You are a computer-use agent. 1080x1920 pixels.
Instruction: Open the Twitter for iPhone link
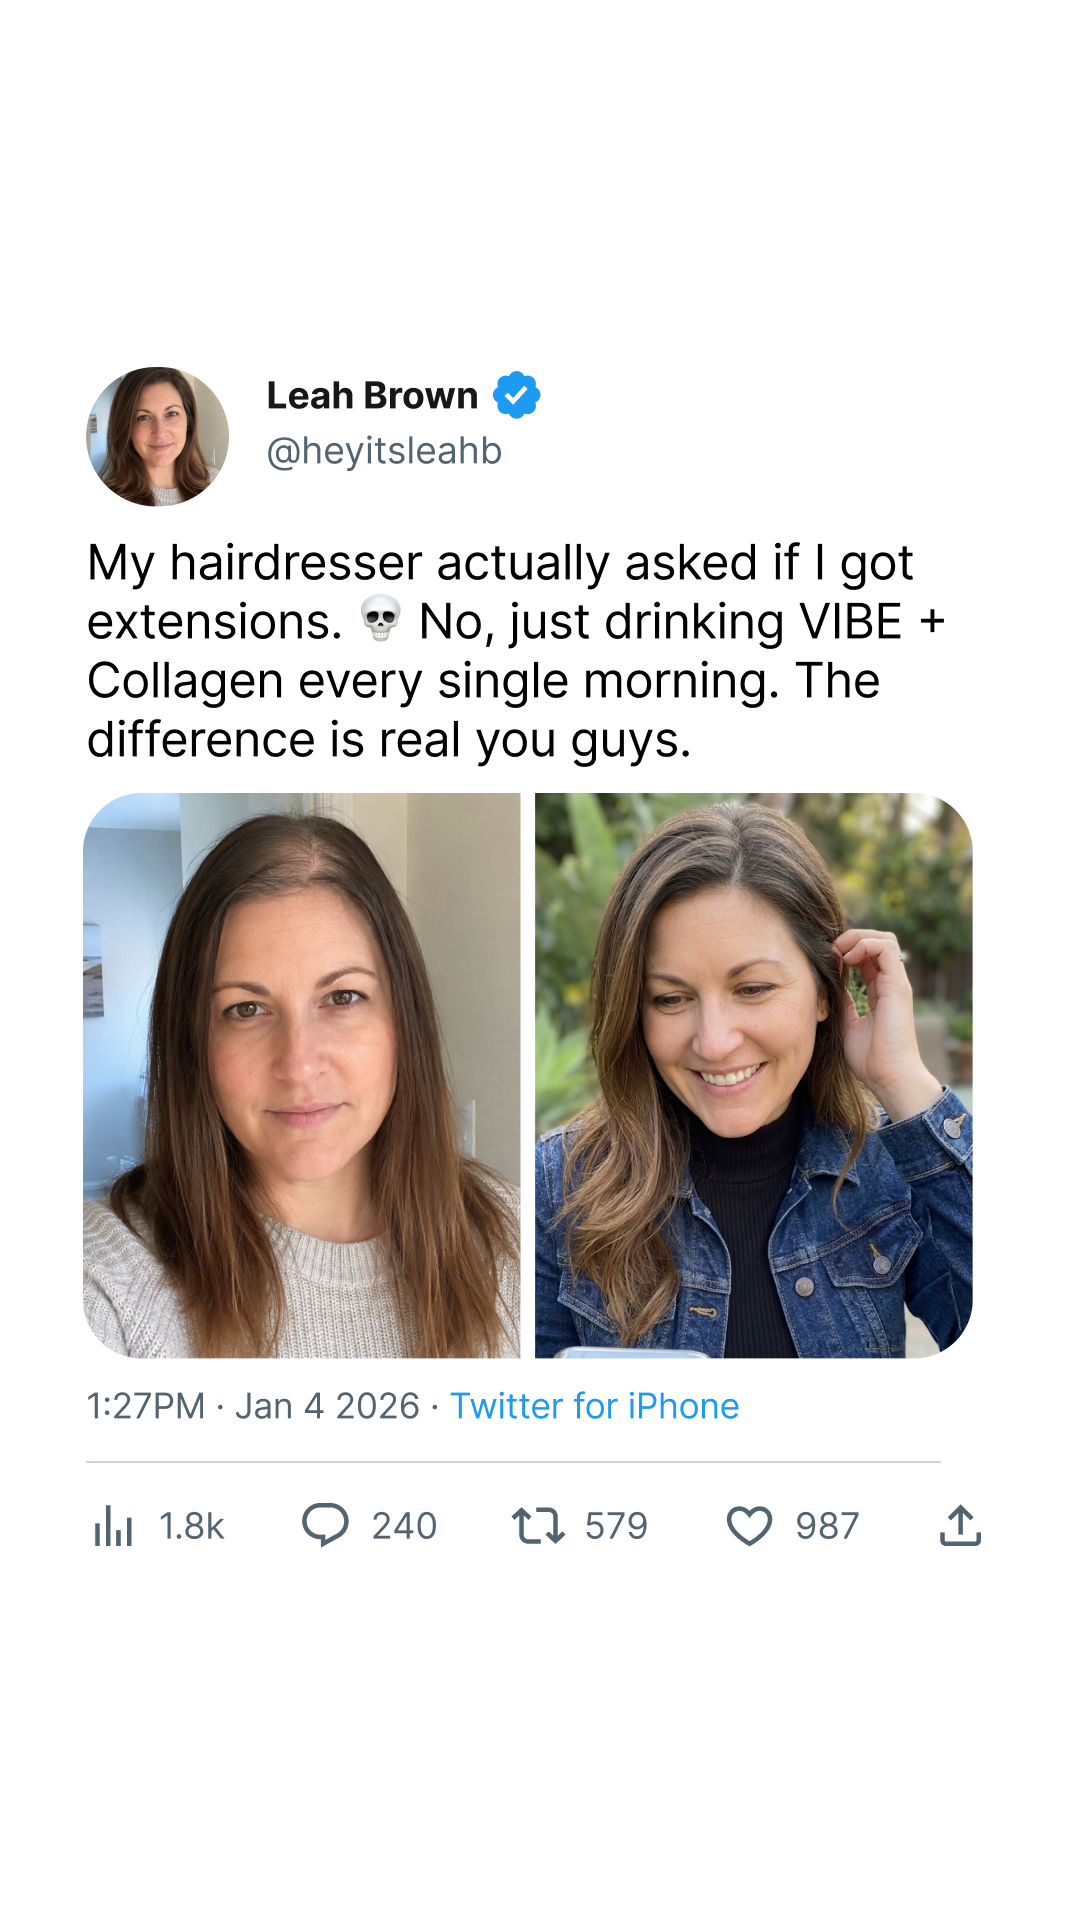(595, 1406)
